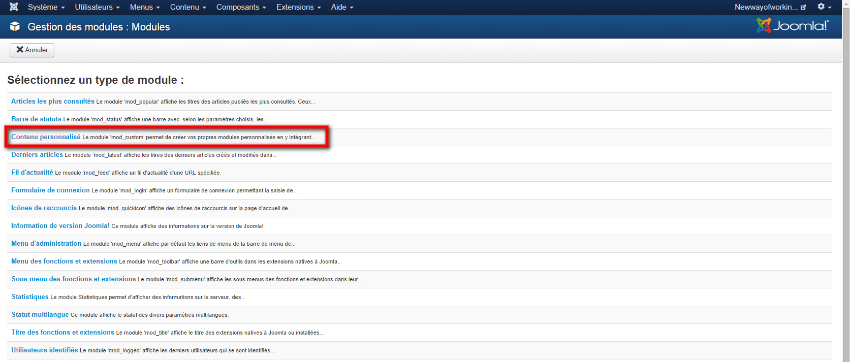850x362 pixels.
Task: Open the Utilisateurs menu
Action: 98,7
